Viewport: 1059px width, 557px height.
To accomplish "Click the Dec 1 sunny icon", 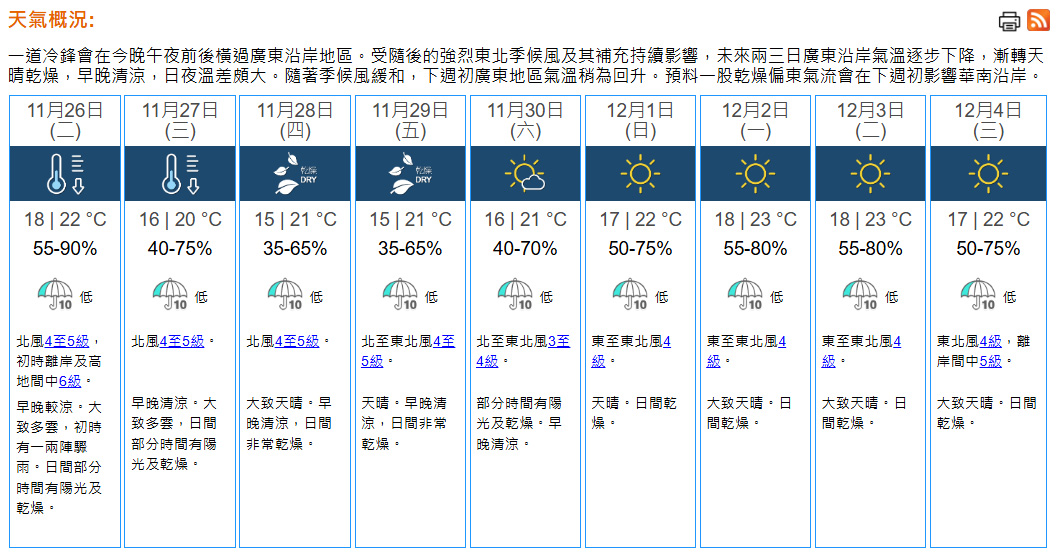I will (641, 174).
